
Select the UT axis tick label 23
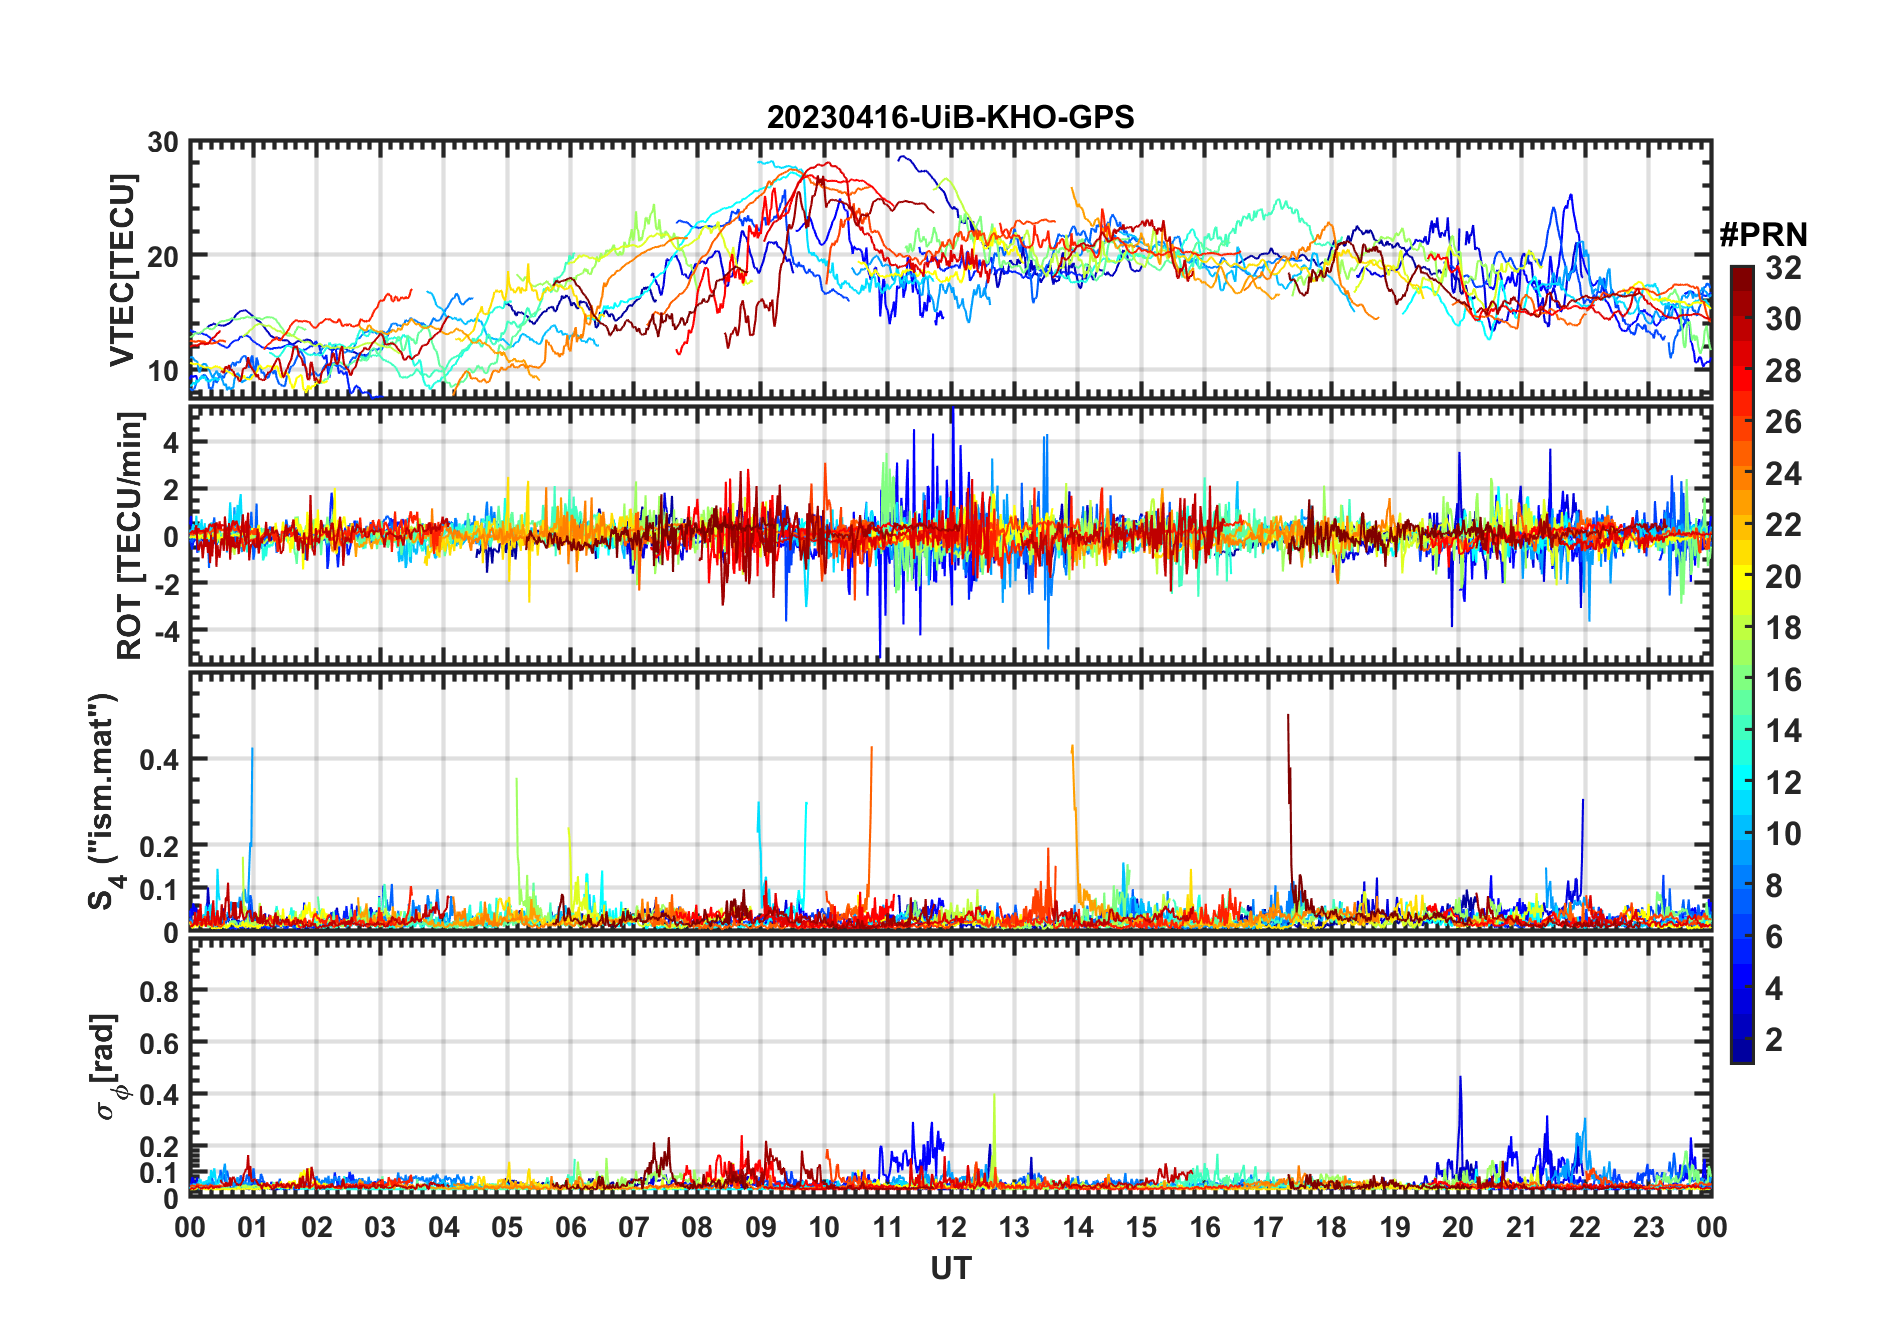coord(1648,1227)
